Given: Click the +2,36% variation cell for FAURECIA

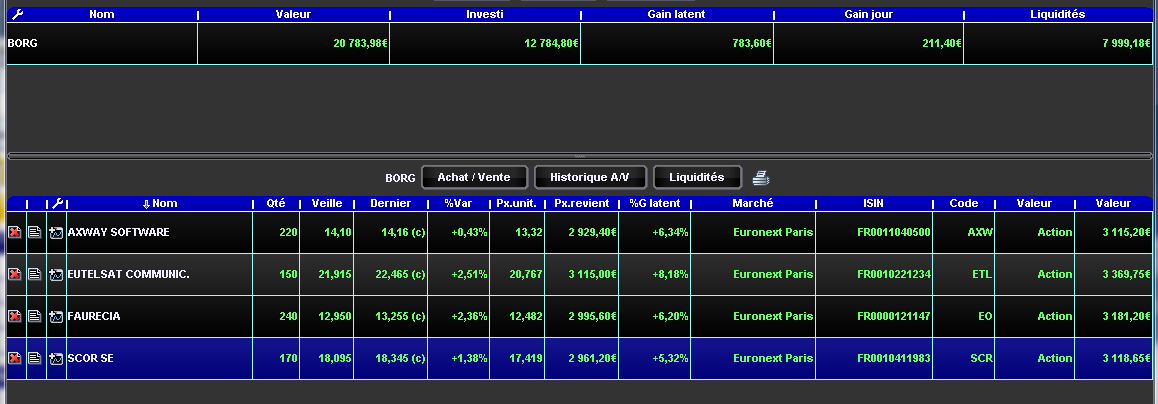Looking at the screenshot, I should (459, 316).
